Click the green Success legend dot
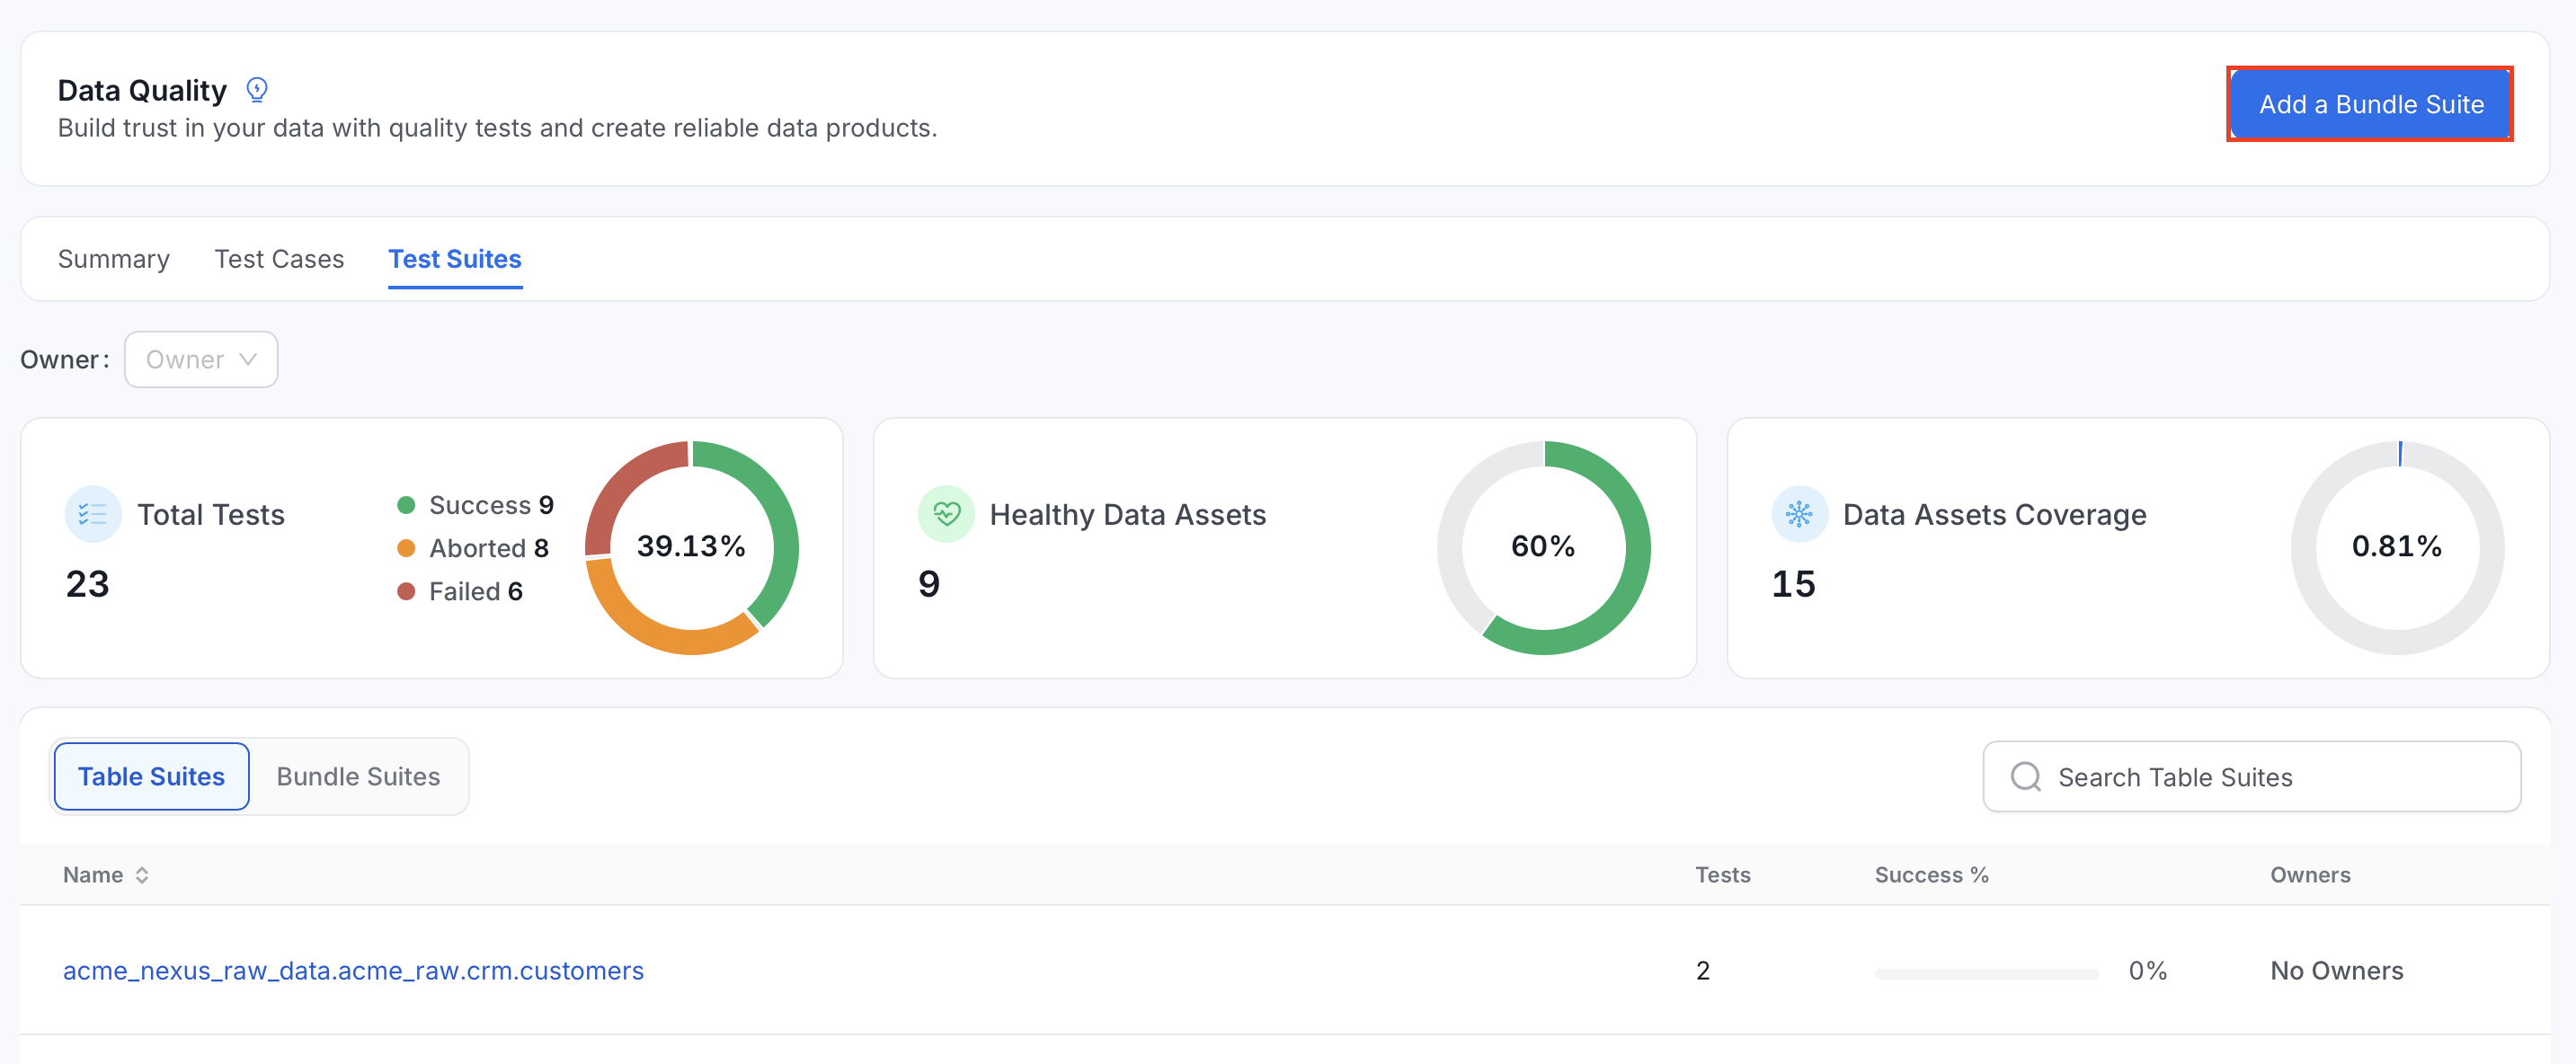Viewport: 2576px width, 1064px height. tap(406, 505)
